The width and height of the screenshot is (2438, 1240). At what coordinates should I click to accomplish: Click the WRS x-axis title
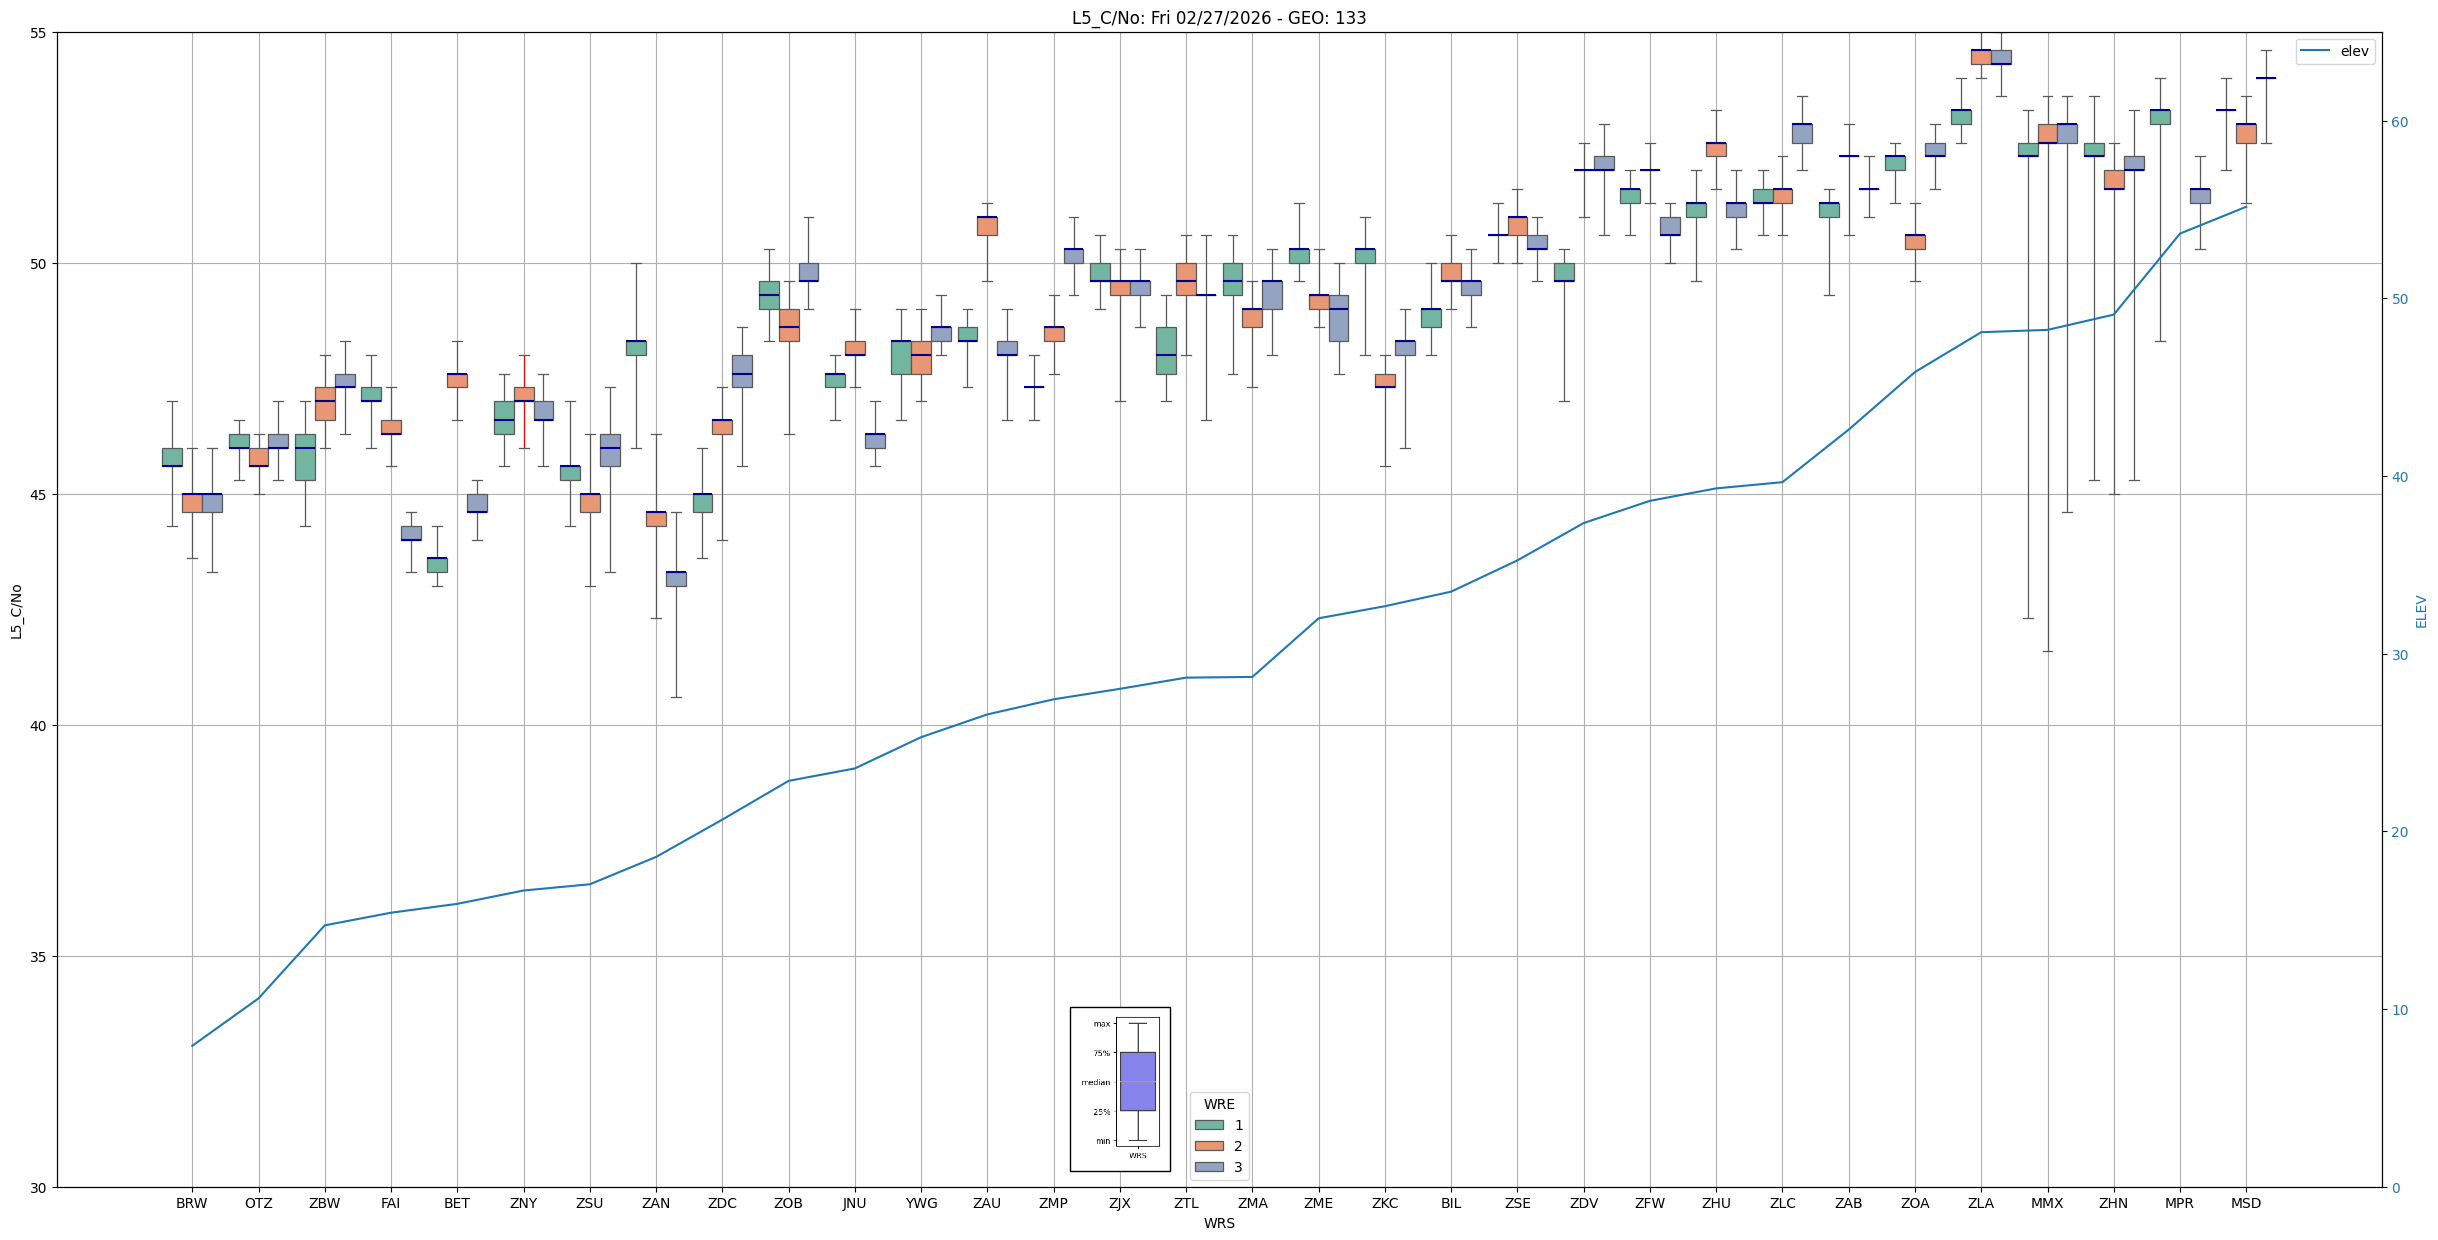tap(1218, 1223)
